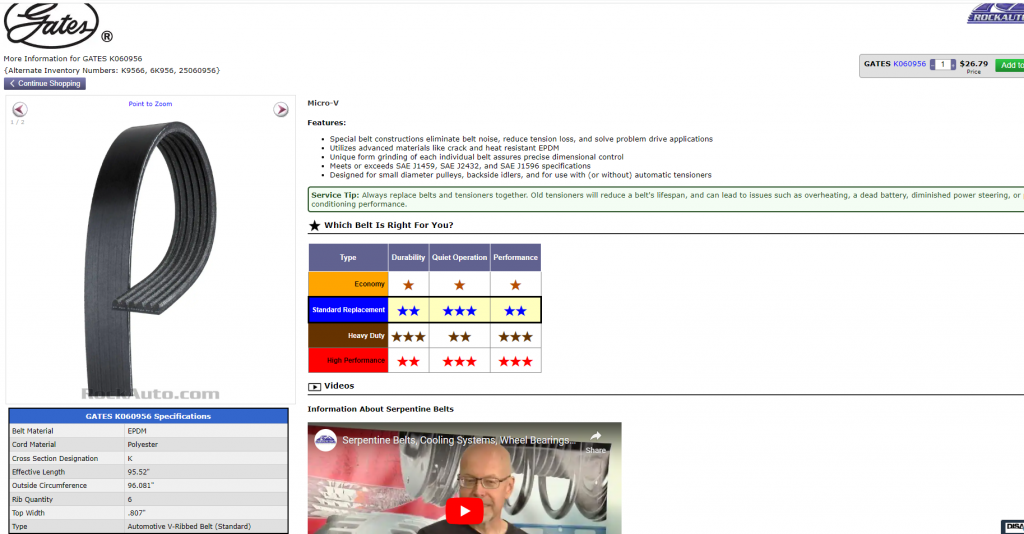
Task: Click Continue Shopping button
Action: click(x=45, y=84)
